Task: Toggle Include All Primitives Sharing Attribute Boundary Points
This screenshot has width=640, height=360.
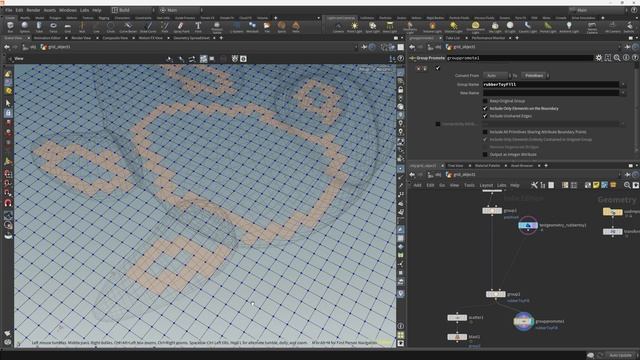Action: pos(485,132)
